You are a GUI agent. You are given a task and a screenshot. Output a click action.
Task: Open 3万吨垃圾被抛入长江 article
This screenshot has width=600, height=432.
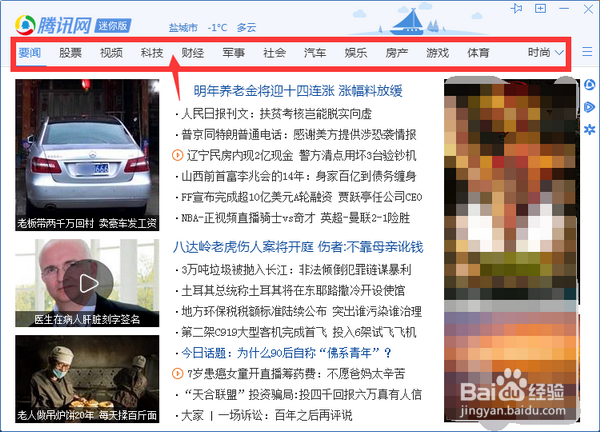[296, 270]
